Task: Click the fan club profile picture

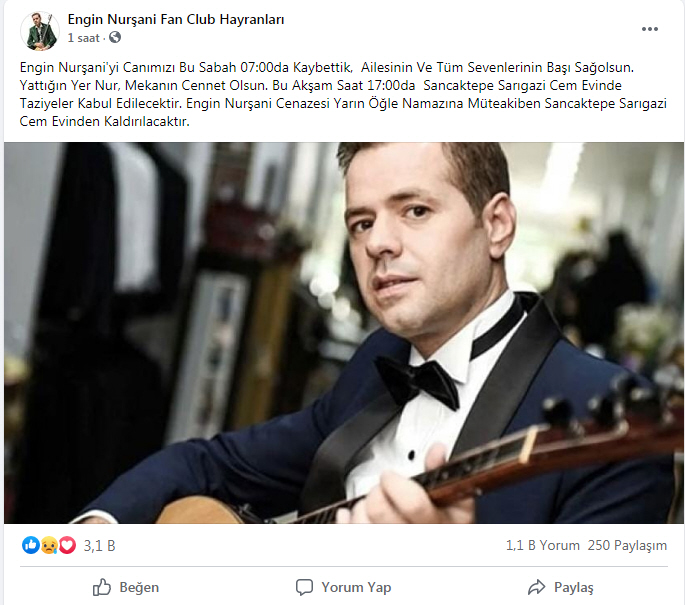Action: (x=40, y=31)
